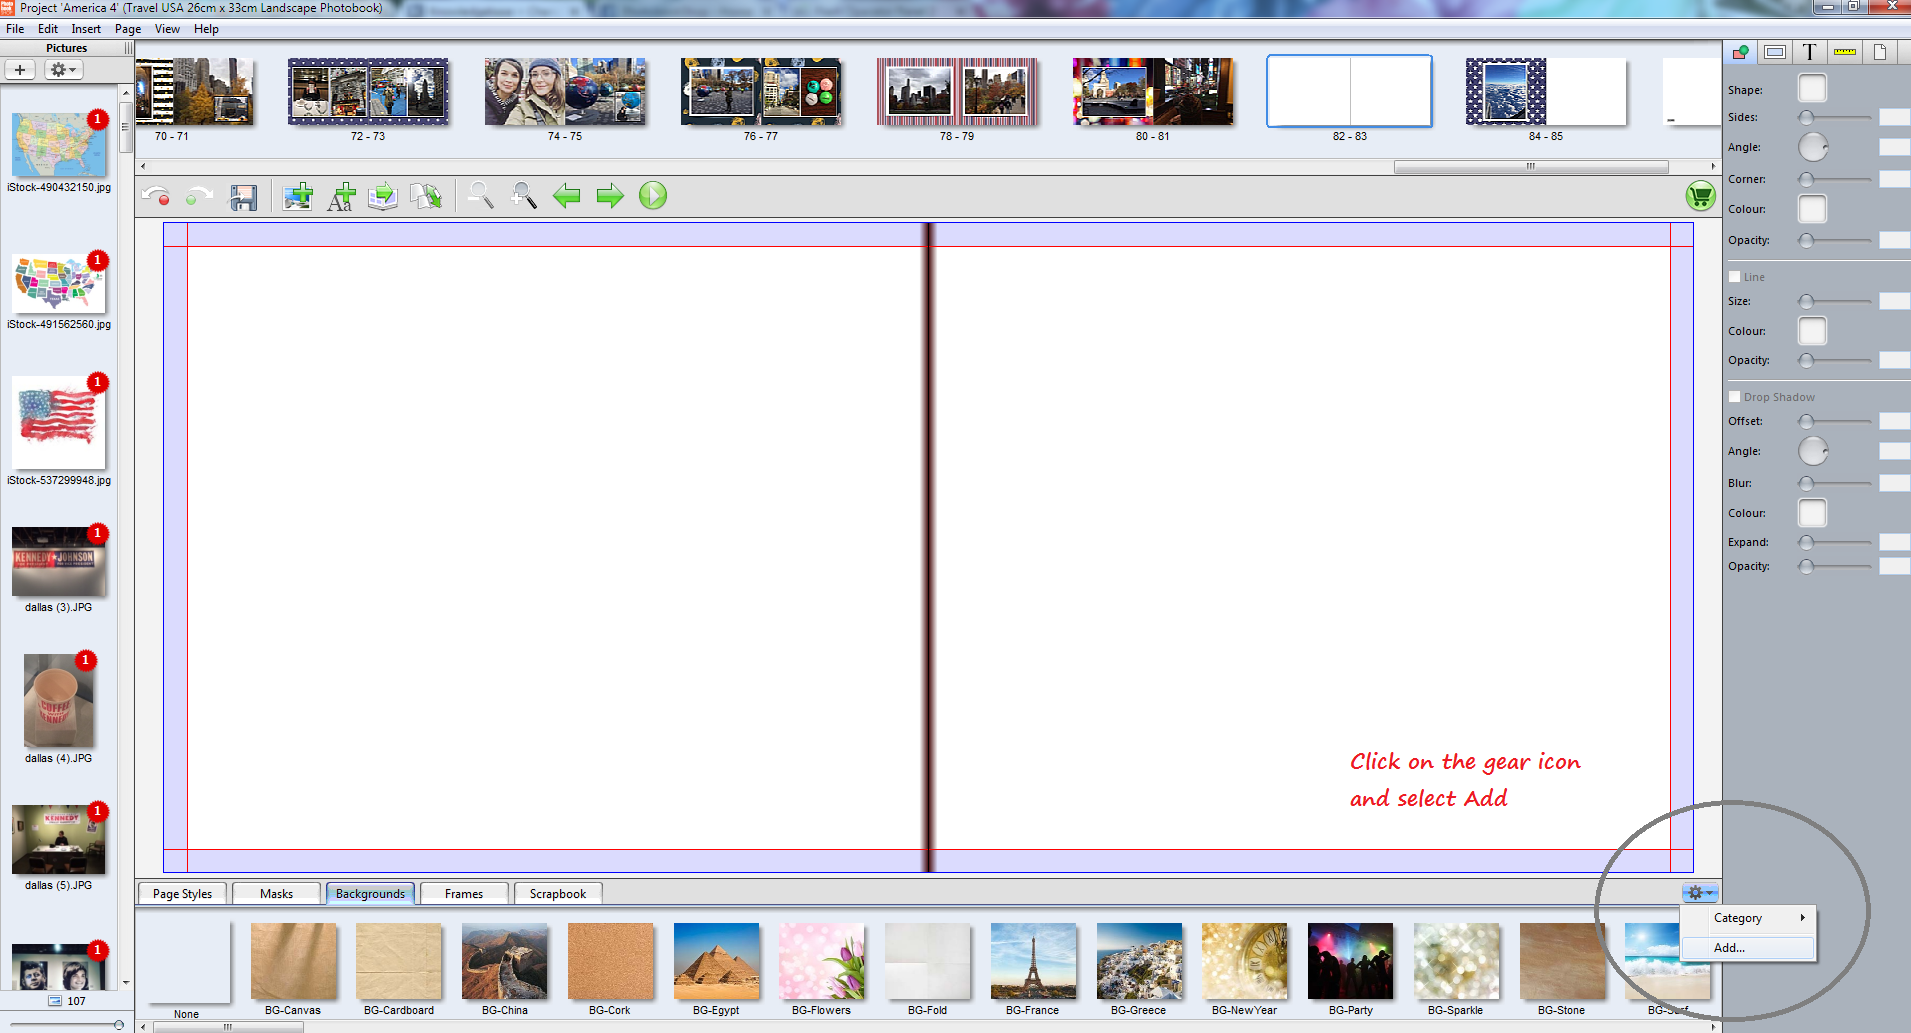Switch to the Page Styles tab
Viewport: 1911px width, 1033px height.
coord(182,894)
